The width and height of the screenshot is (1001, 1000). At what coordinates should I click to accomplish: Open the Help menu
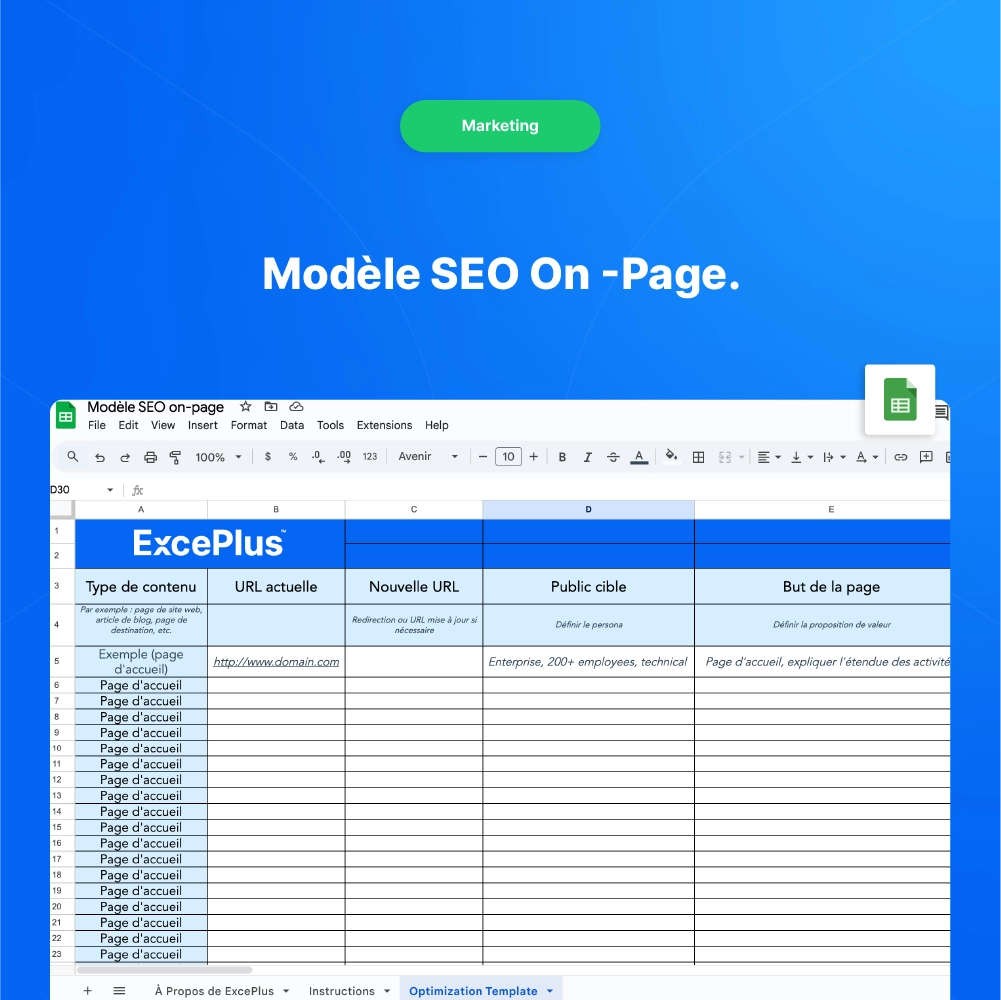coord(437,425)
